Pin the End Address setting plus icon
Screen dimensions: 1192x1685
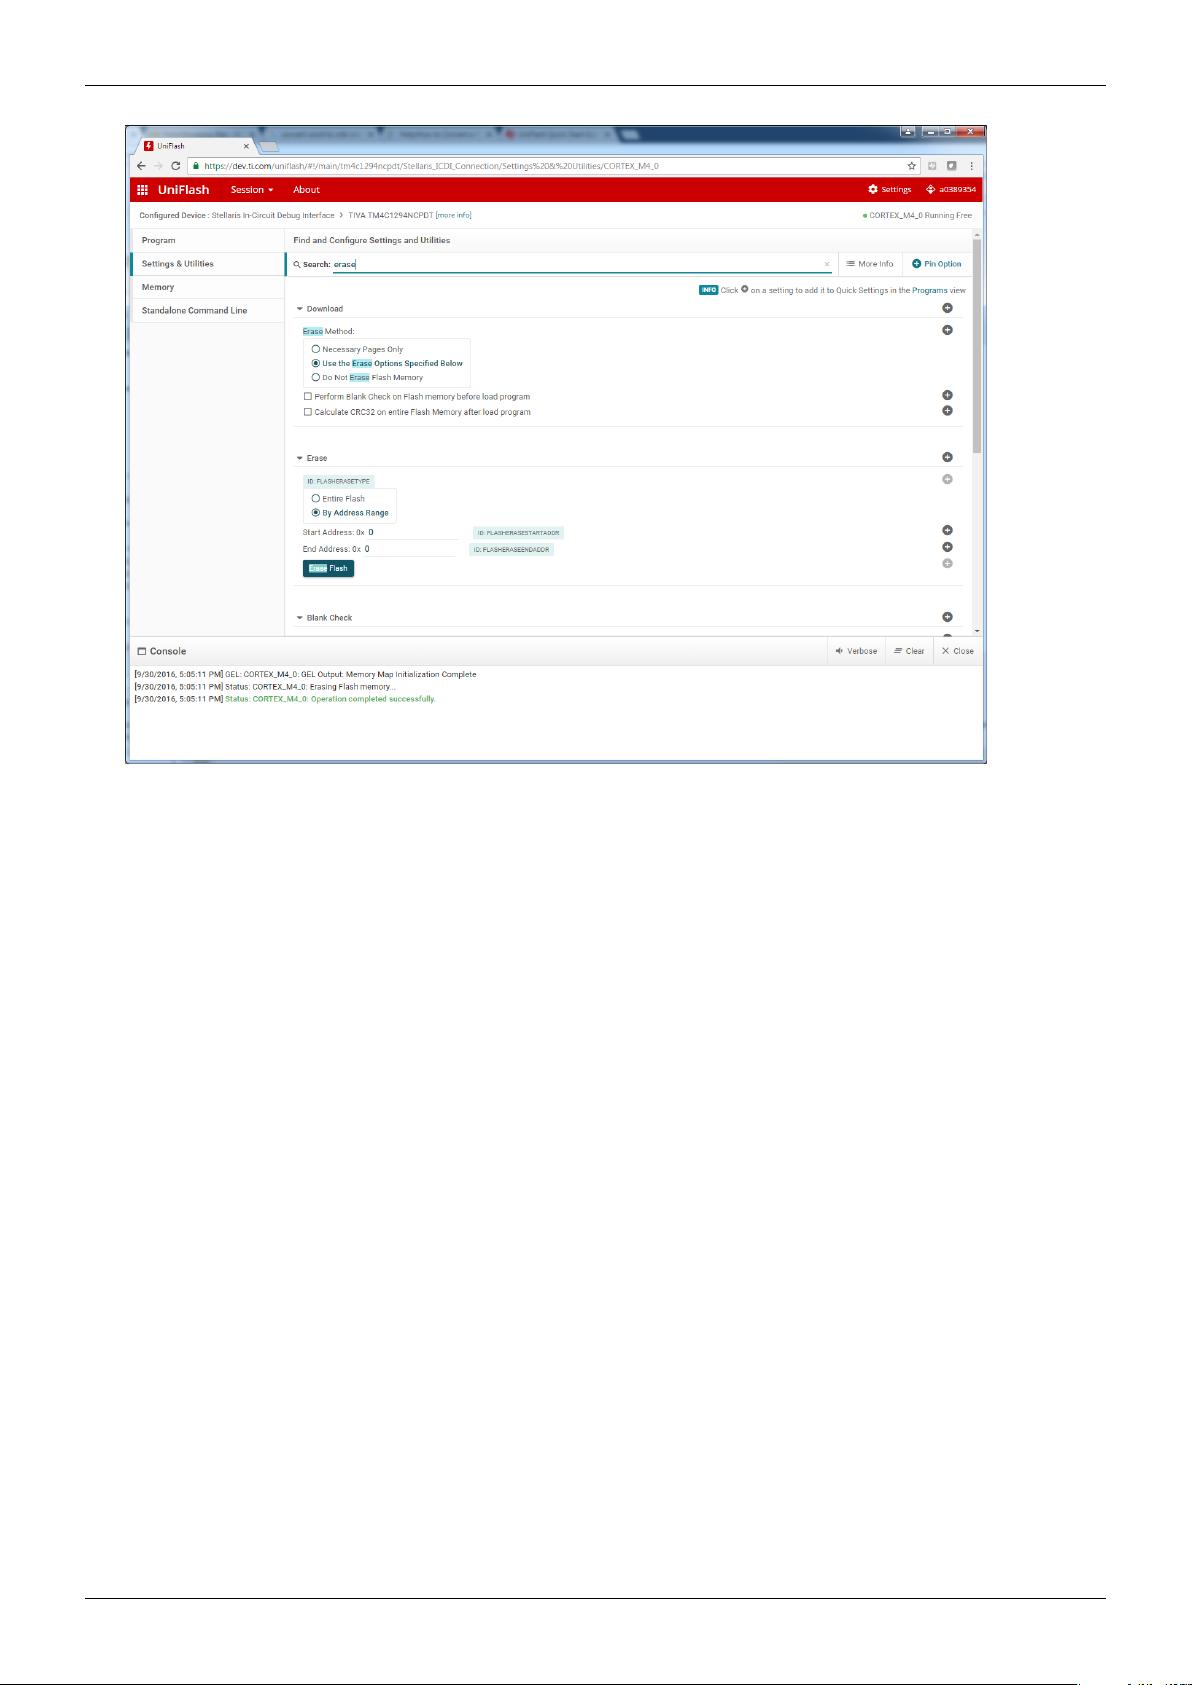click(947, 547)
